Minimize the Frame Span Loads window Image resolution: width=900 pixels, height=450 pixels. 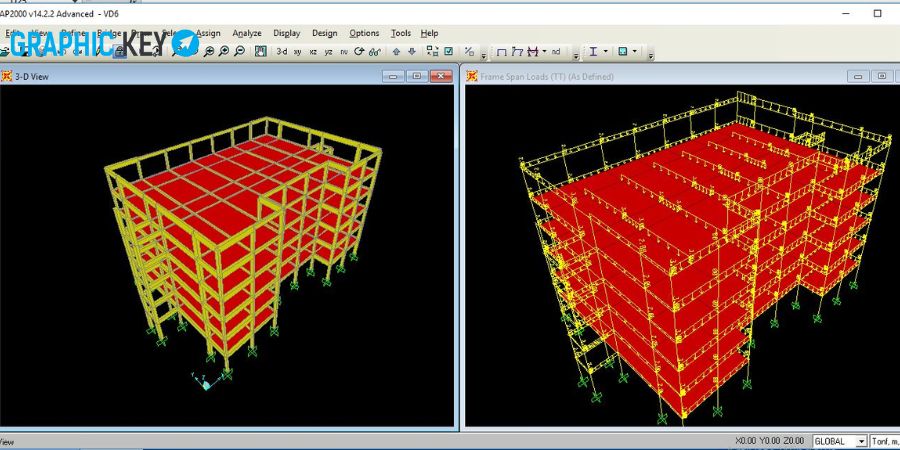click(858, 76)
